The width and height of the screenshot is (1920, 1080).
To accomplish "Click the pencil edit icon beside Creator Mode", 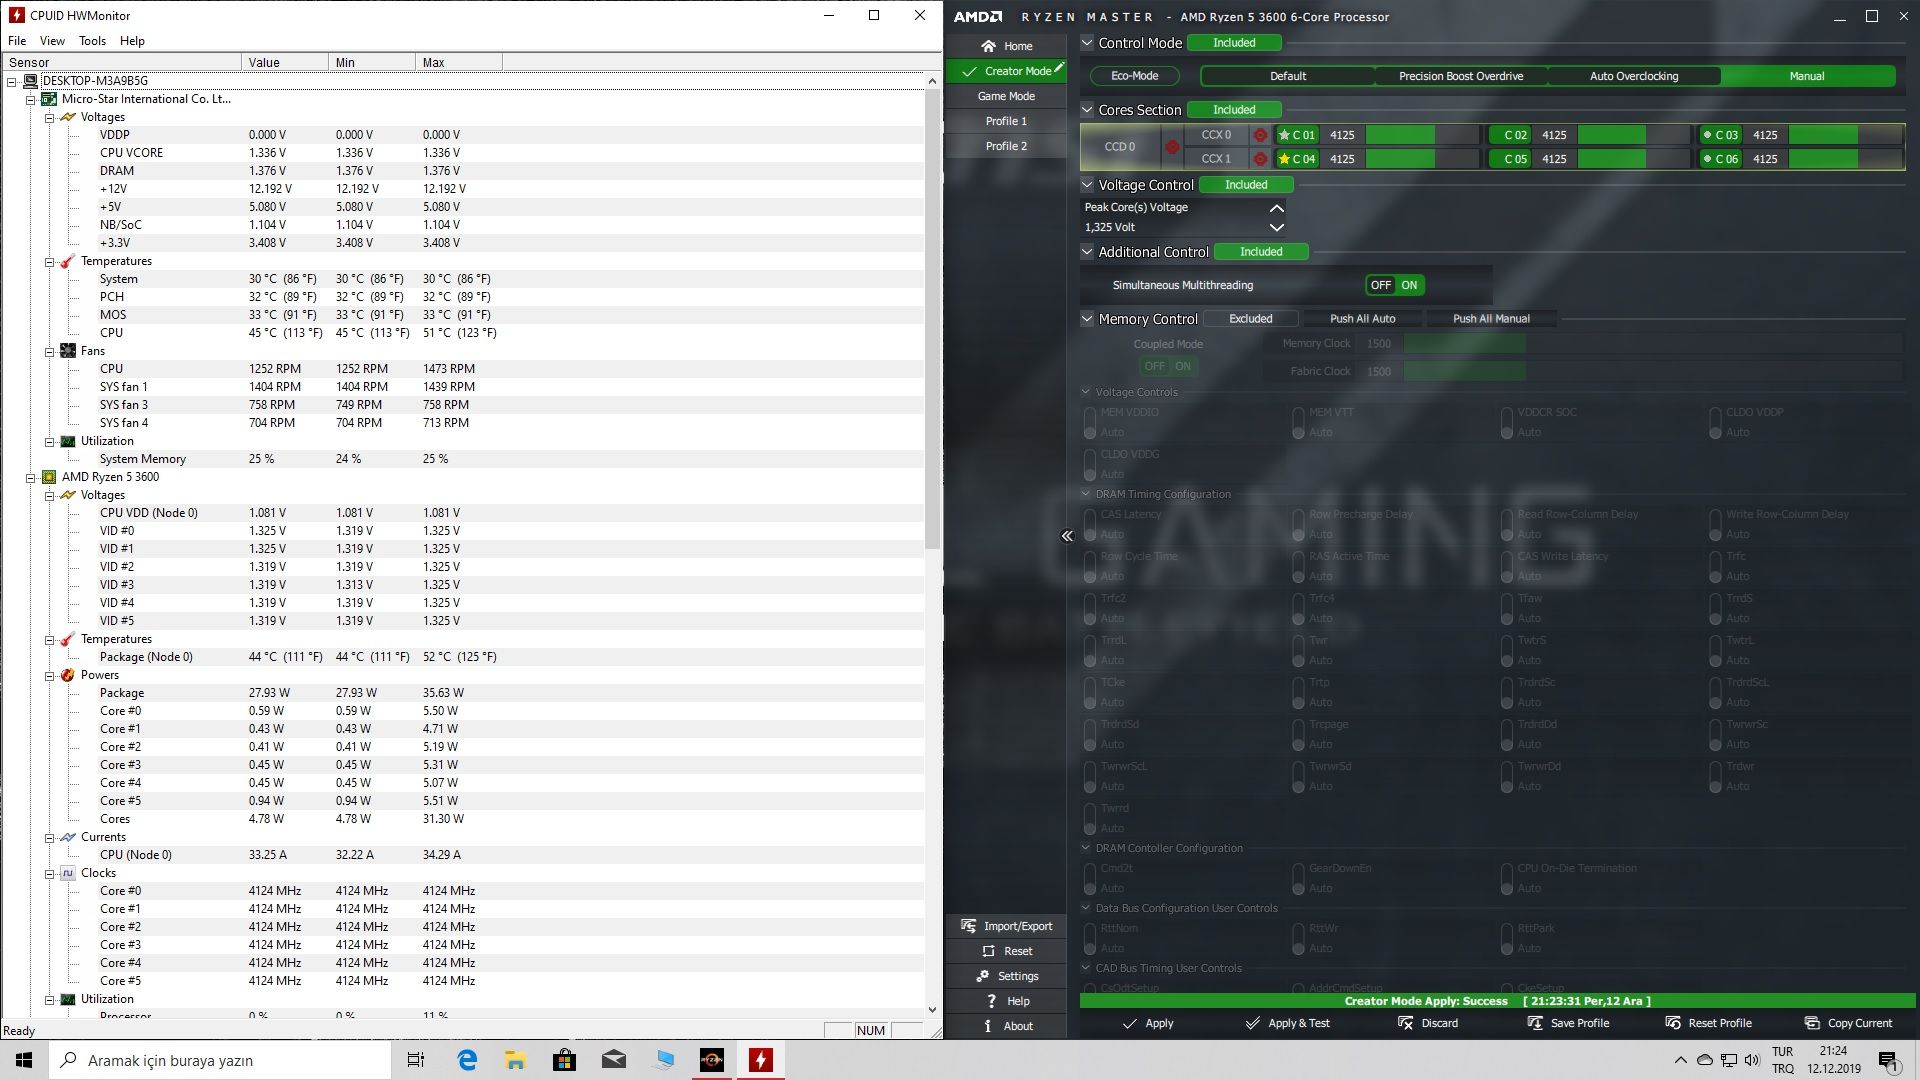I will [1059, 68].
